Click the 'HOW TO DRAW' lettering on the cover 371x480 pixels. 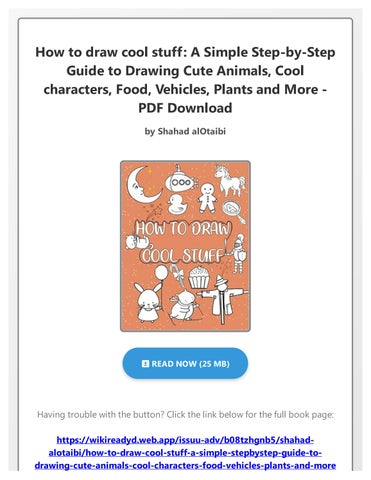183,229
